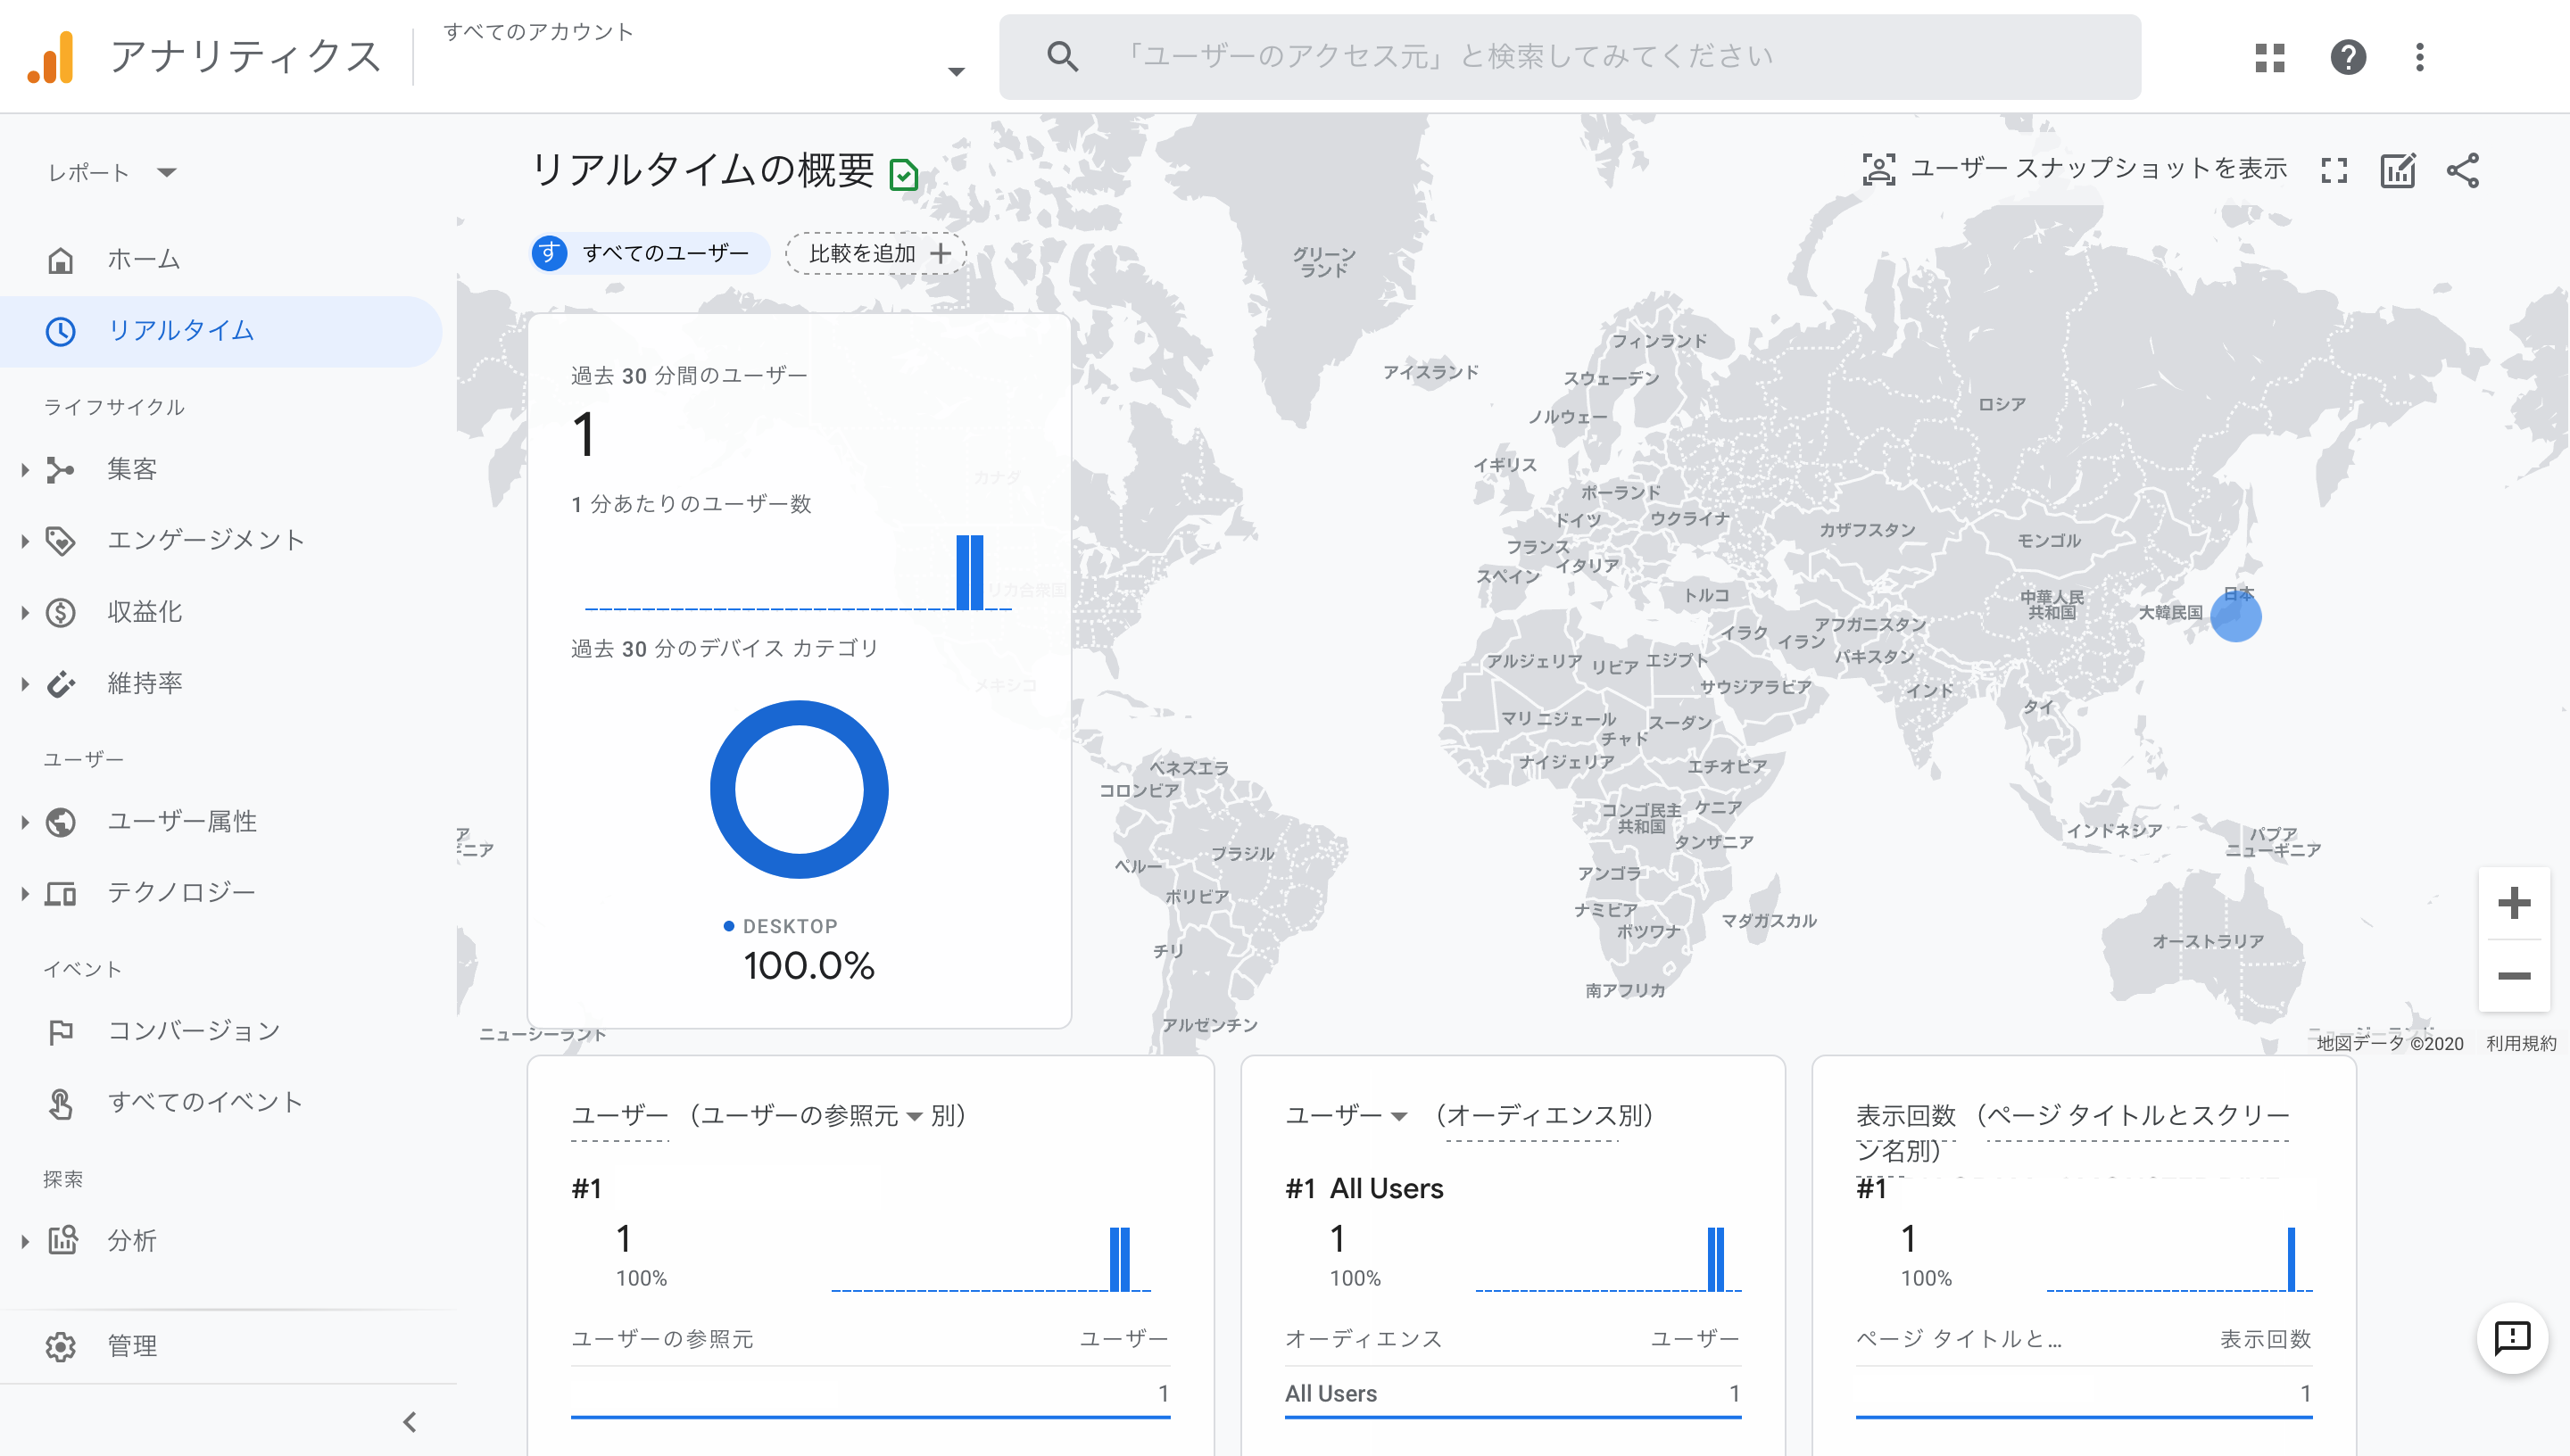2570x1456 pixels.
Task: Open the Google apps grid icon
Action: (x=2269, y=57)
